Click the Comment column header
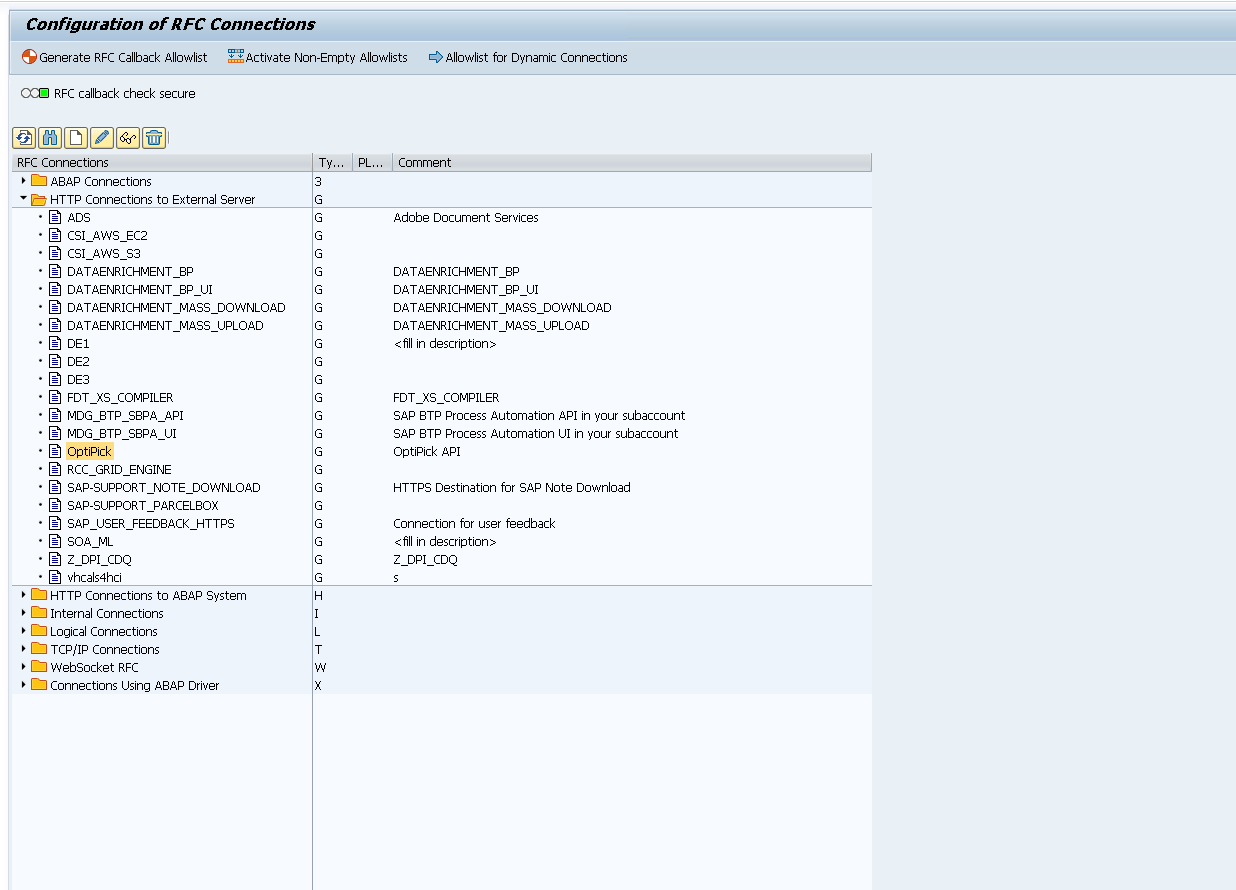The width and height of the screenshot is (1236, 890). point(425,162)
